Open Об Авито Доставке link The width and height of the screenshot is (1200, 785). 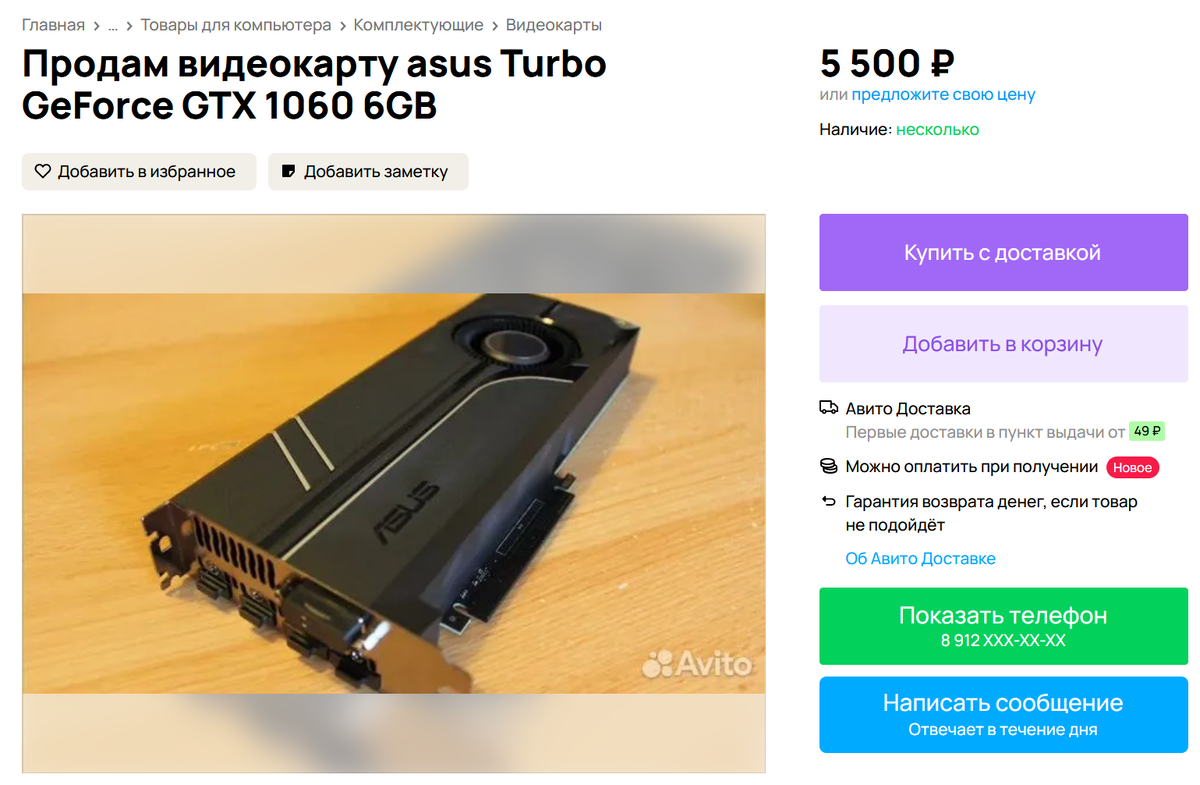[920, 558]
